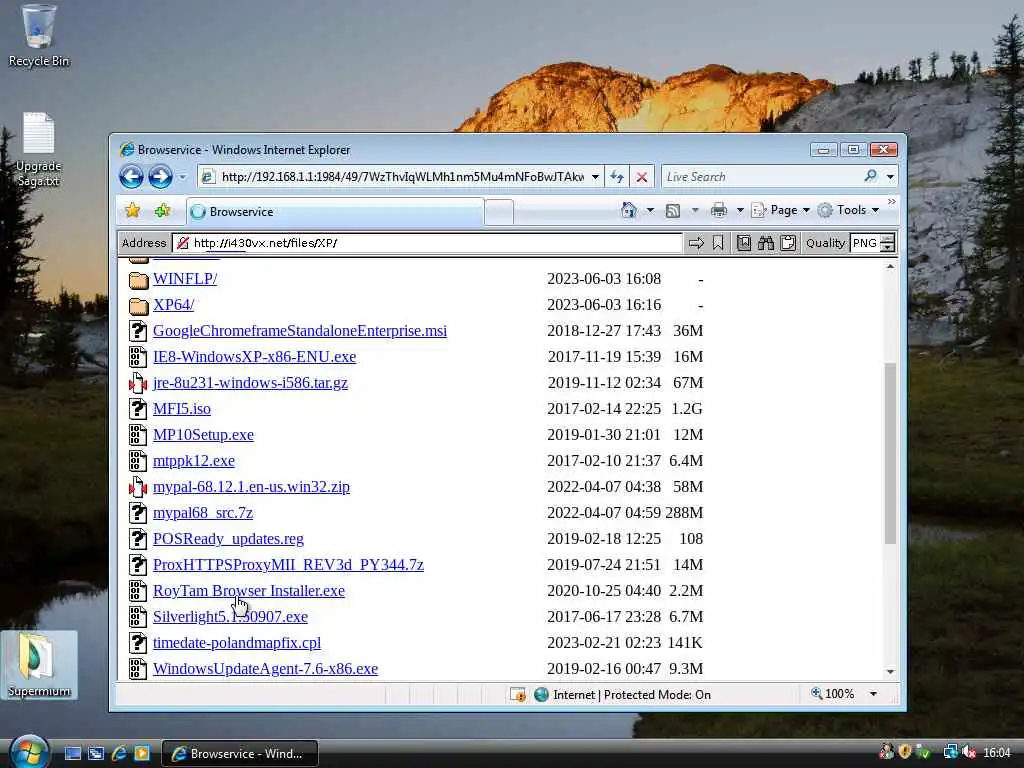
Task: Click the 100% zoom button
Action: tap(832, 694)
